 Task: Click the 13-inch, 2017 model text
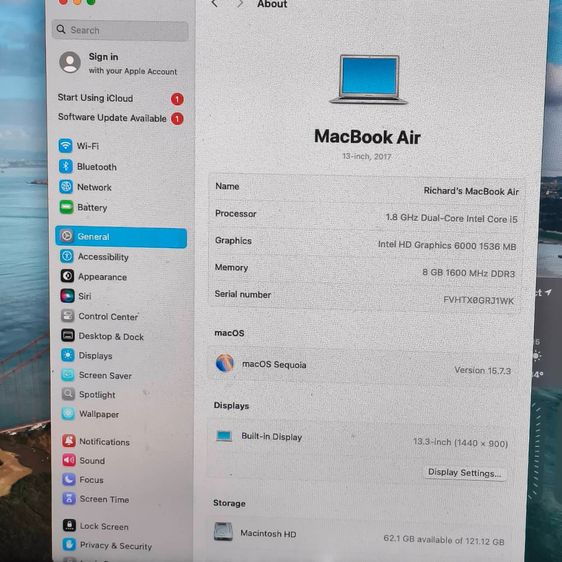[367, 156]
